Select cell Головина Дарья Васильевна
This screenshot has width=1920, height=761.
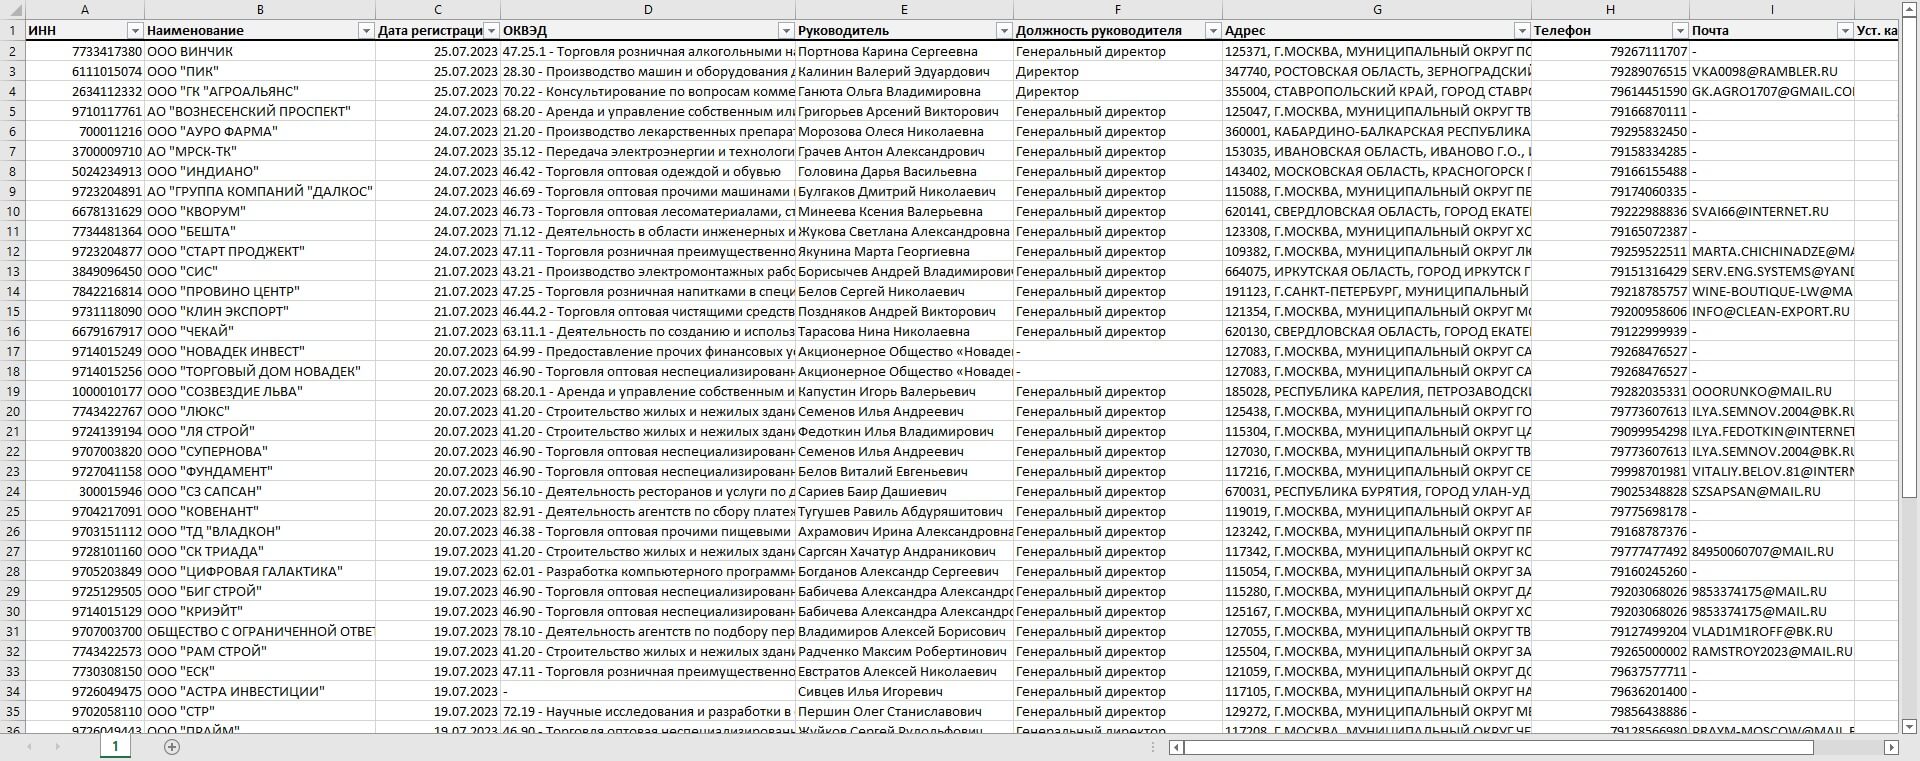(x=905, y=171)
